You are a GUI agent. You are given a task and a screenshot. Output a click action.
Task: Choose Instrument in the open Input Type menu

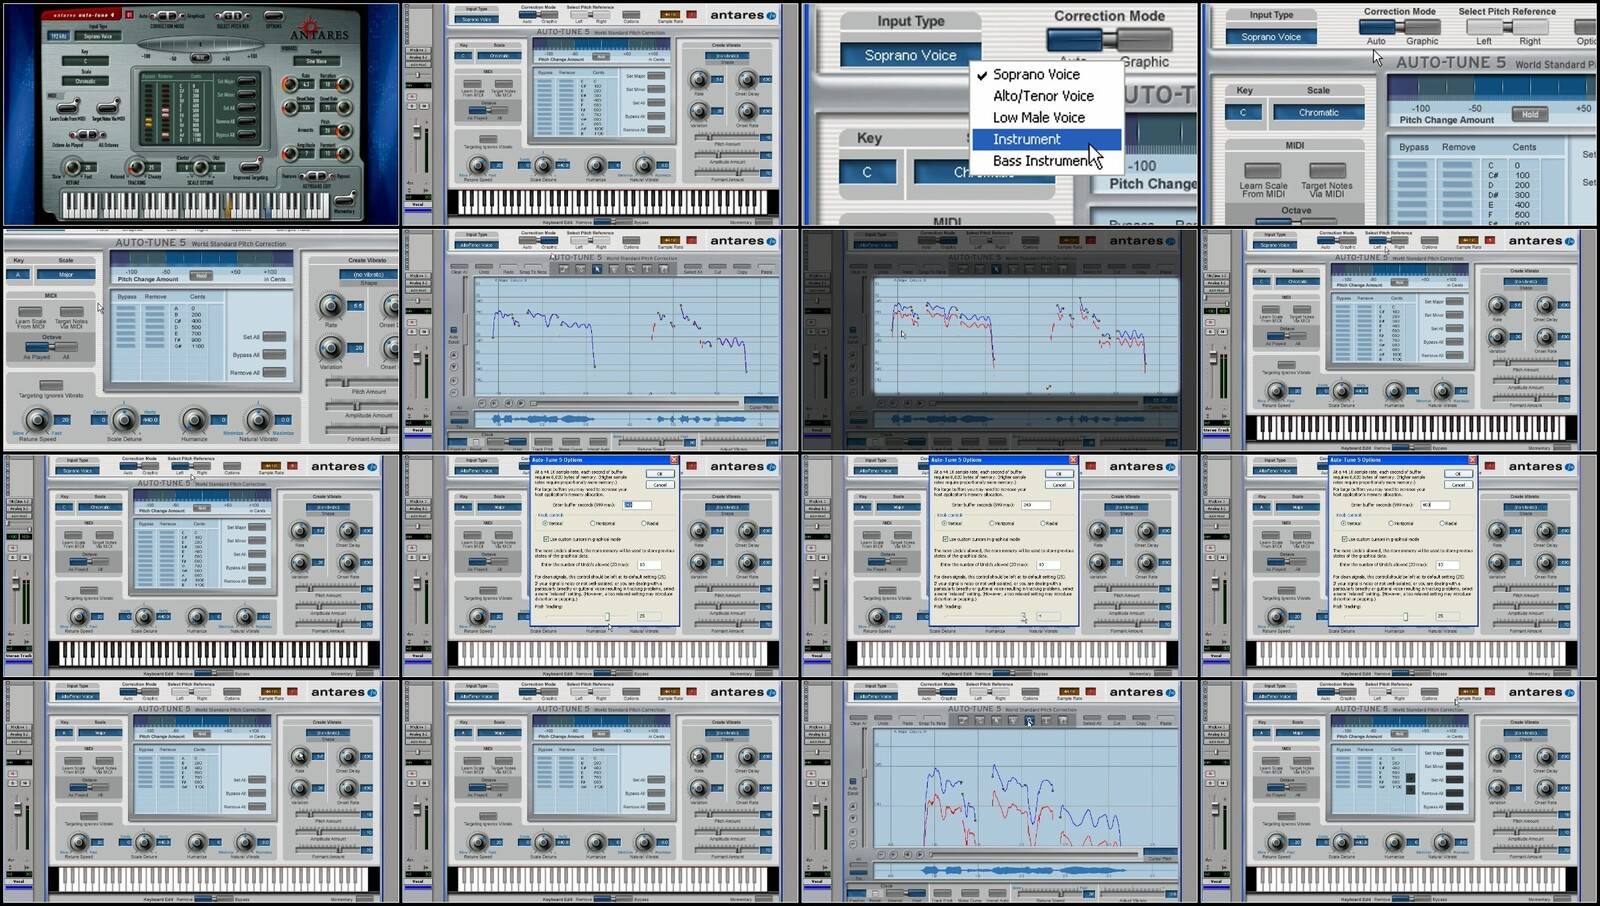pos(1046,139)
